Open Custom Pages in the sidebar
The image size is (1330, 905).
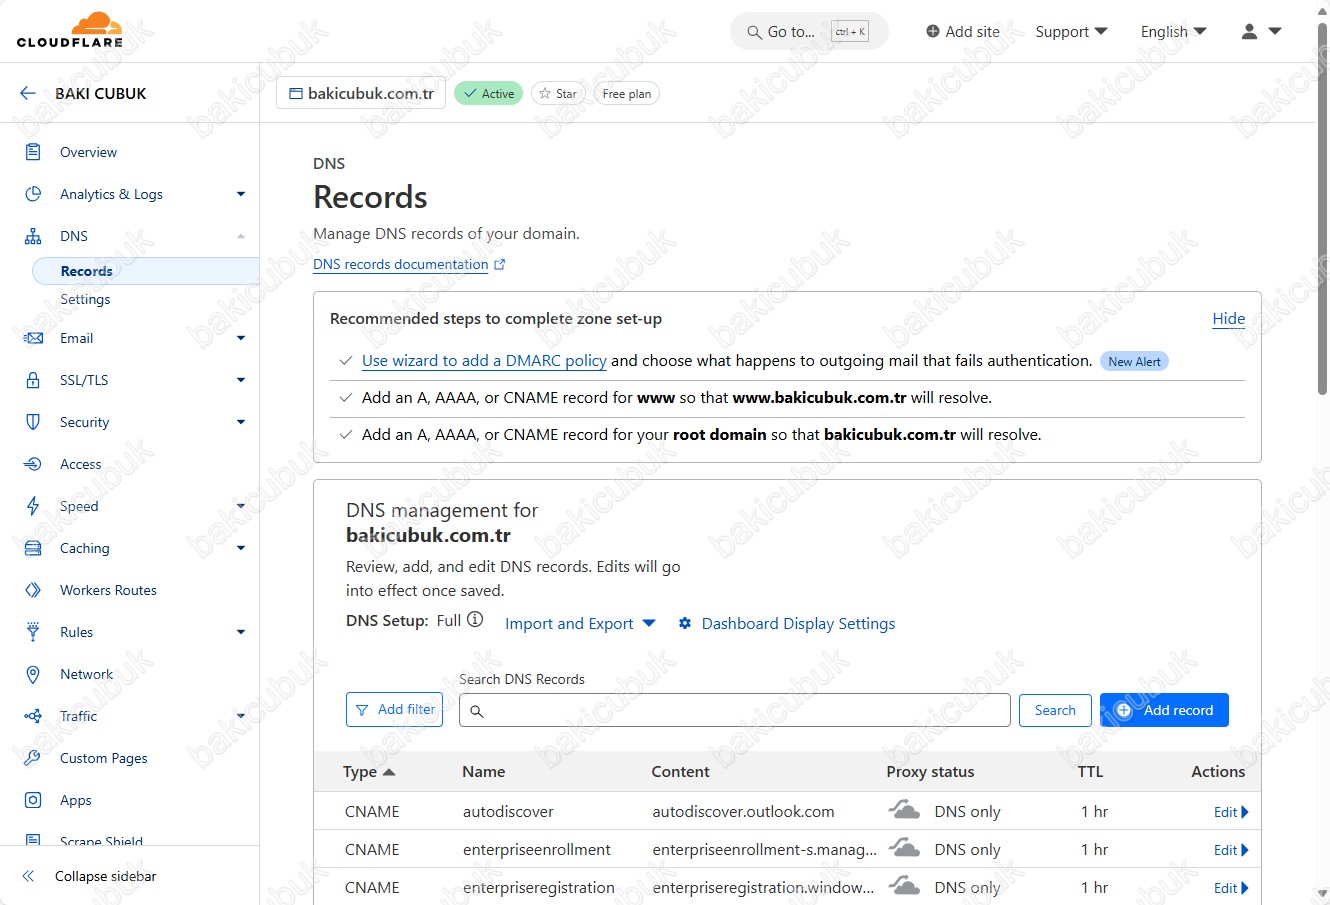pyautogui.click(x=103, y=758)
